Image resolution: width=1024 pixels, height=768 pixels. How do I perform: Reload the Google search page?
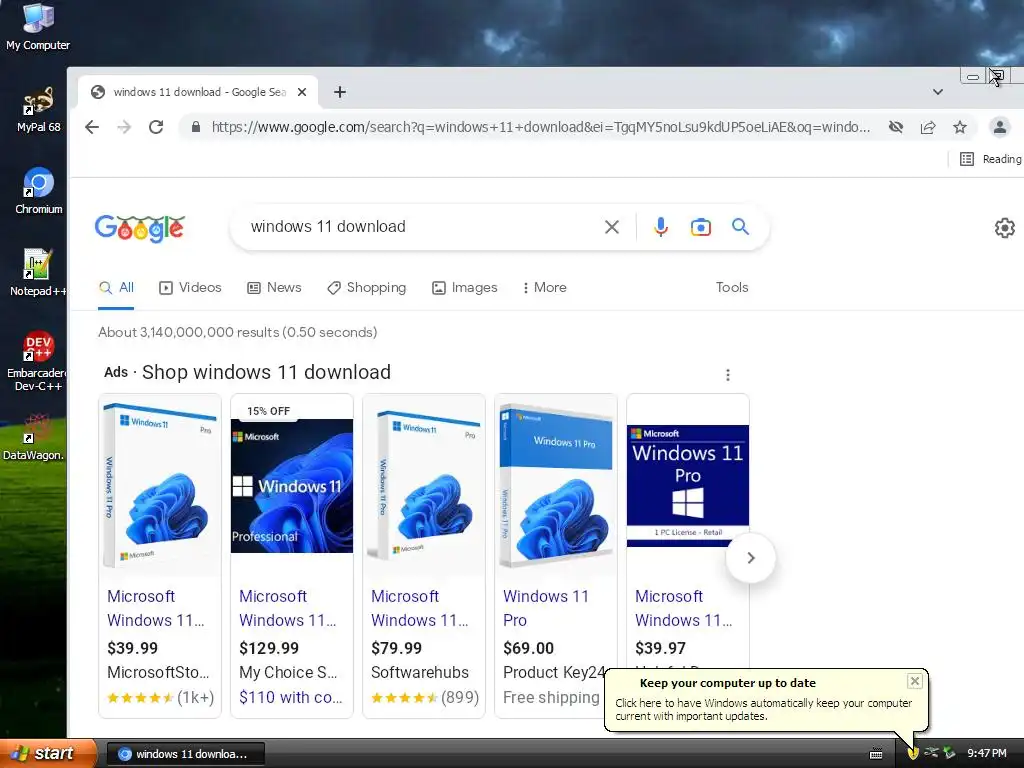point(156,127)
